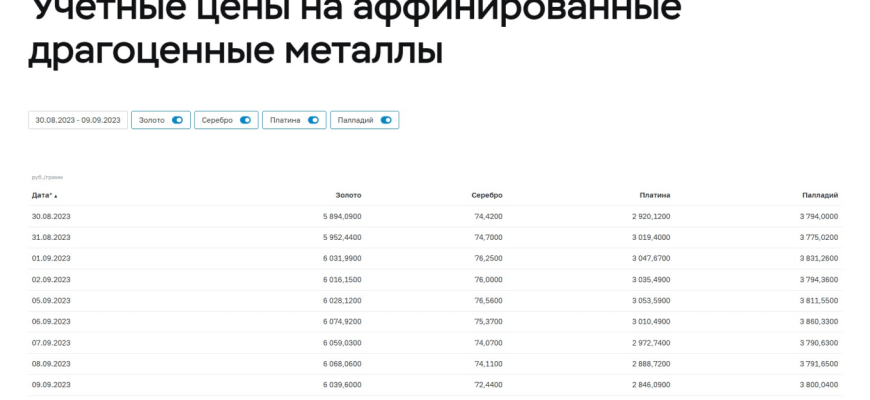Open the date range field 30.08.2023 - 09.09.2023
The height and width of the screenshot is (400, 870).
click(x=78, y=120)
